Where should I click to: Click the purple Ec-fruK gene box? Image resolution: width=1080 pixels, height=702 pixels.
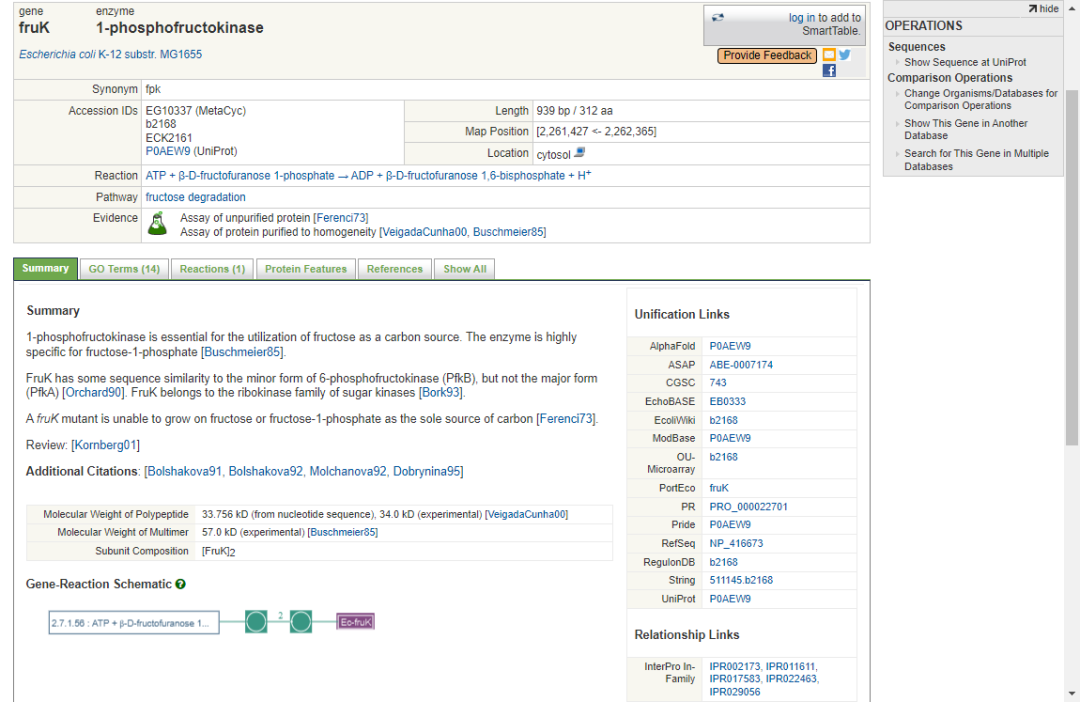(355, 622)
